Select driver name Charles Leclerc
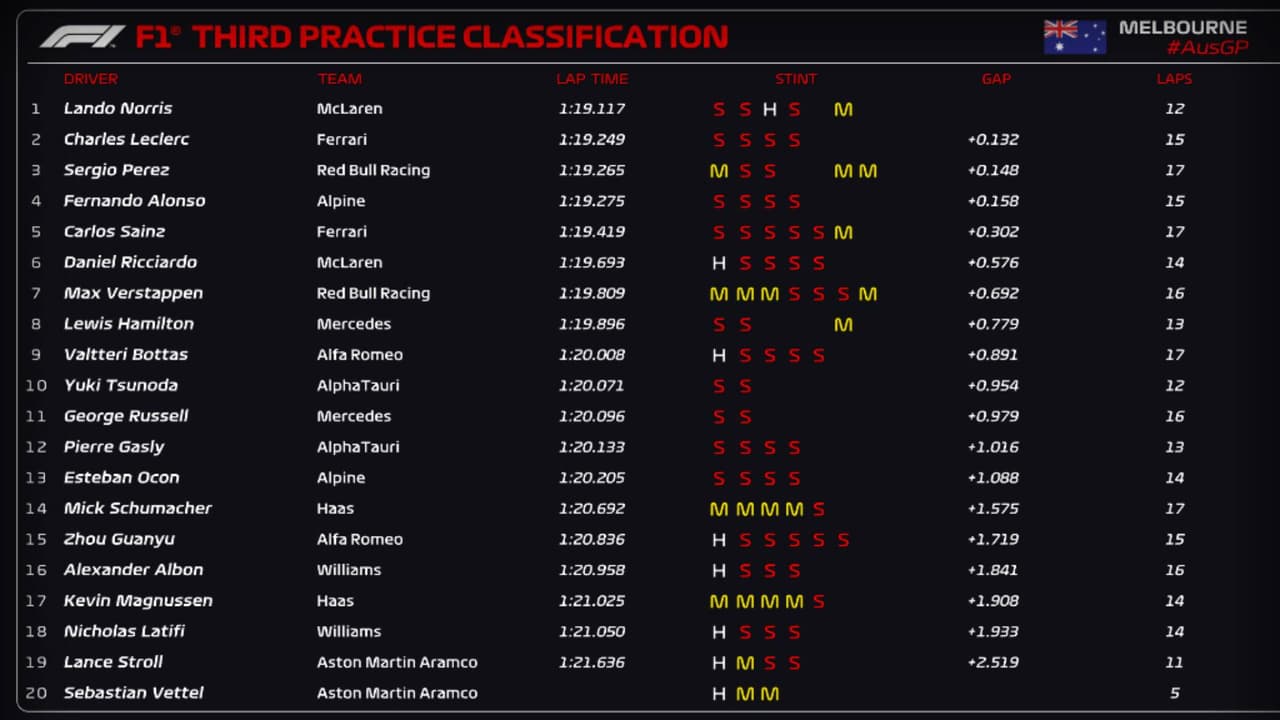The width and height of the screenshot is (1280, 720). 126,139
